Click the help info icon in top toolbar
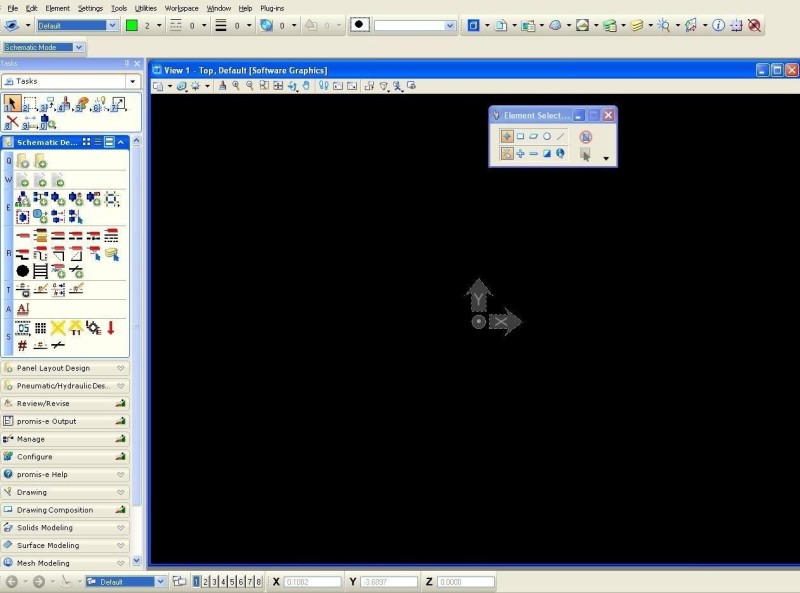 click(x=718, y=25)
